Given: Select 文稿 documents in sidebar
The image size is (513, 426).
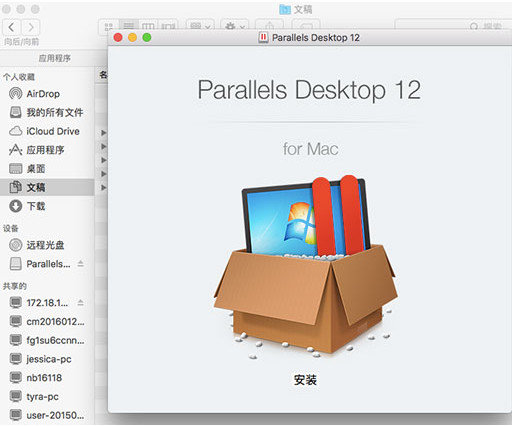Looking at the screenshot, I should [x=47, y=187].
